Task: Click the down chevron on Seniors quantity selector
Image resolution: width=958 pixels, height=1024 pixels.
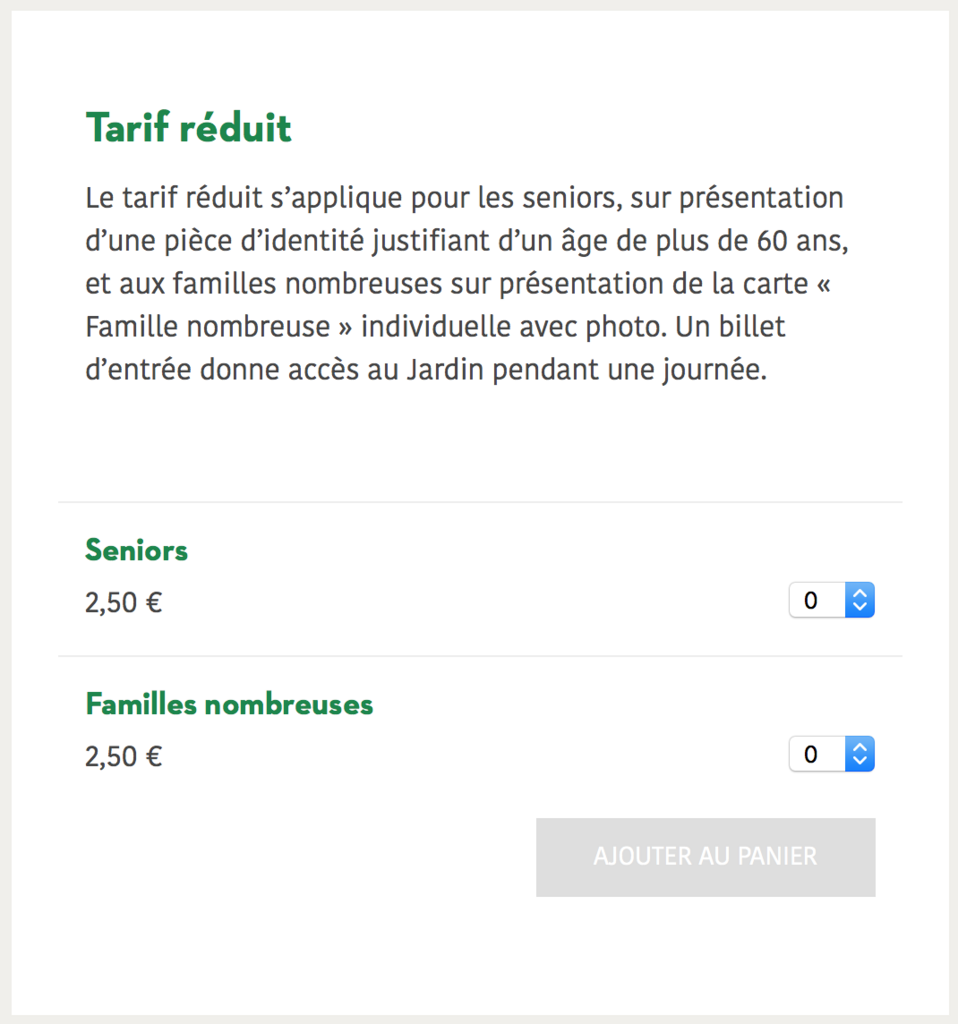Action: click(x=860, y=607)
